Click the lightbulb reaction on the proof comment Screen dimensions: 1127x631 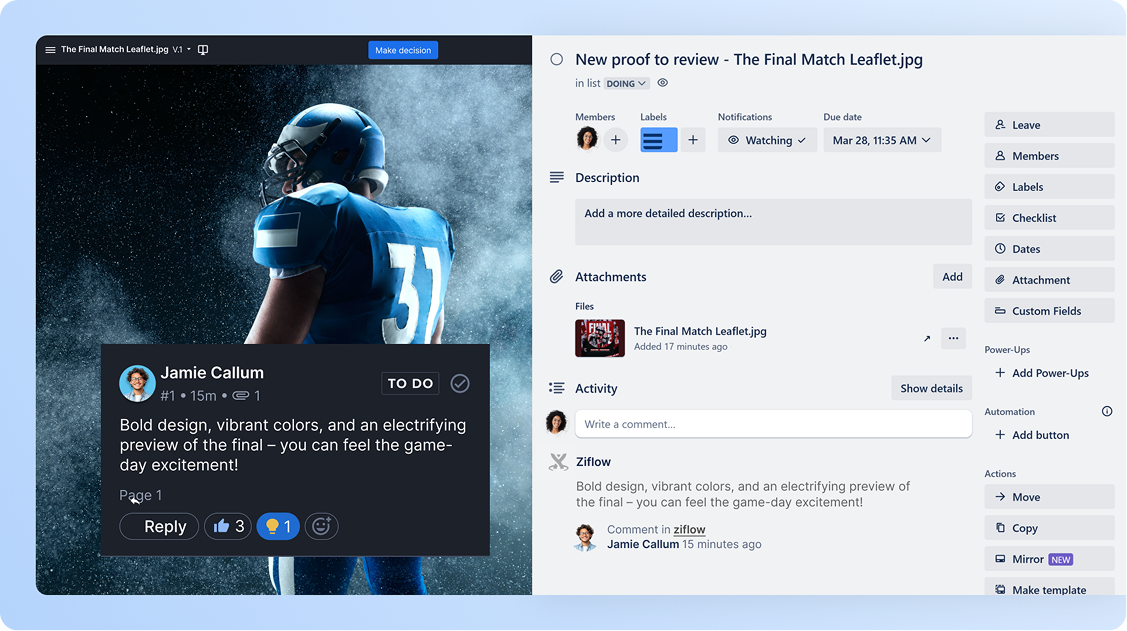[278, 526]
